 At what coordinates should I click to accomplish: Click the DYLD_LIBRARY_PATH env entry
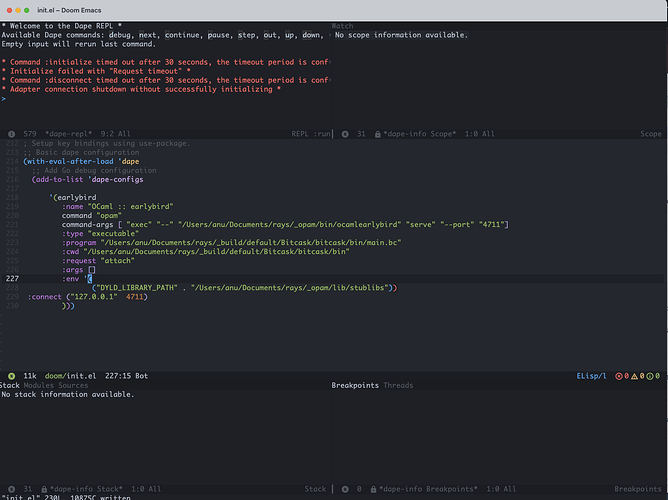pyautogui.click(x=245, y=288)
